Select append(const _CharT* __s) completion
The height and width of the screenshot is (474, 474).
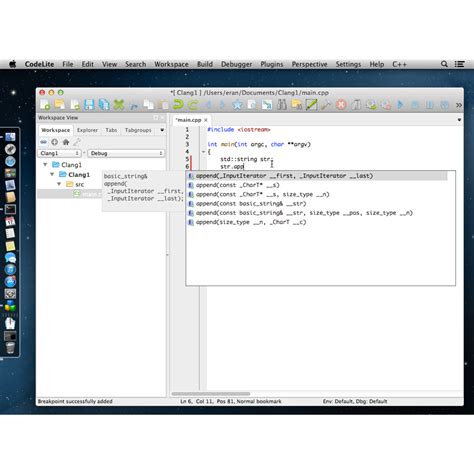[317, 185]
